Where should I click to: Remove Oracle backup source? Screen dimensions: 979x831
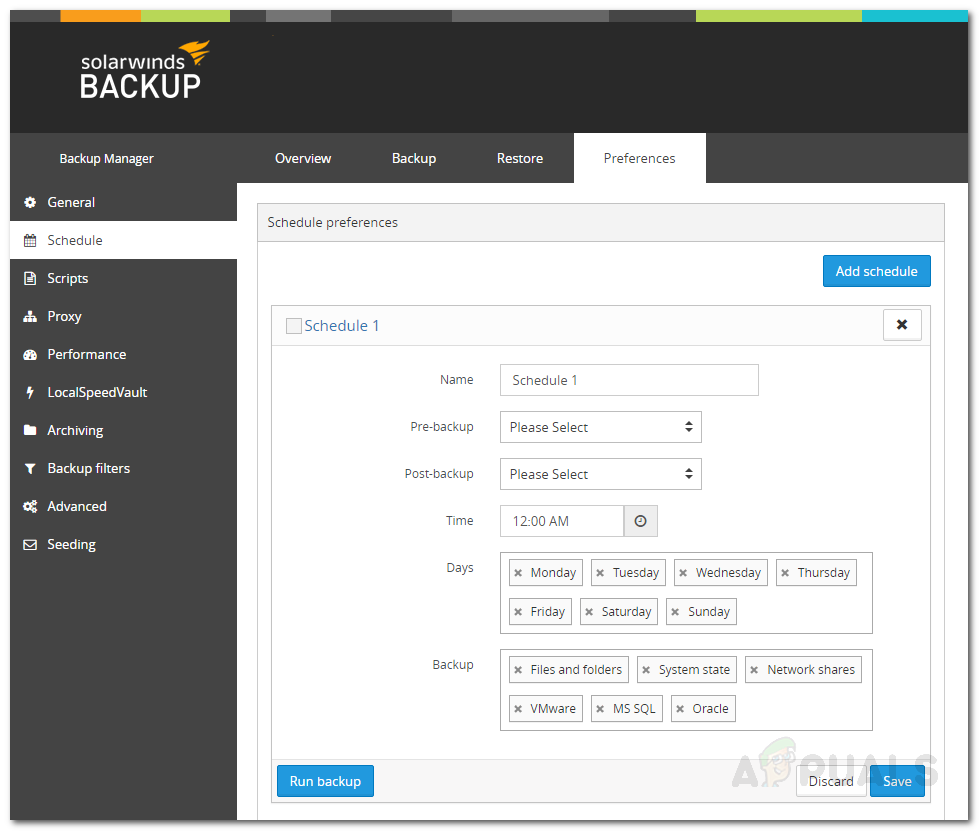(680, 709)
